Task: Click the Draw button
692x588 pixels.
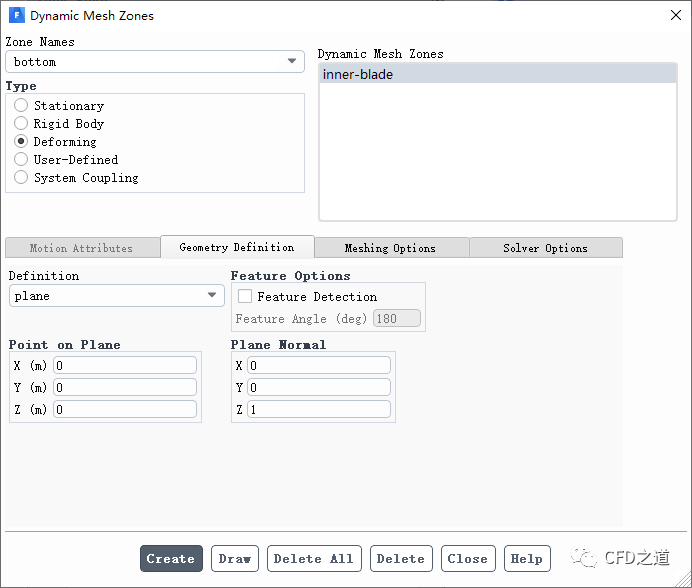Action: point(235,559)
